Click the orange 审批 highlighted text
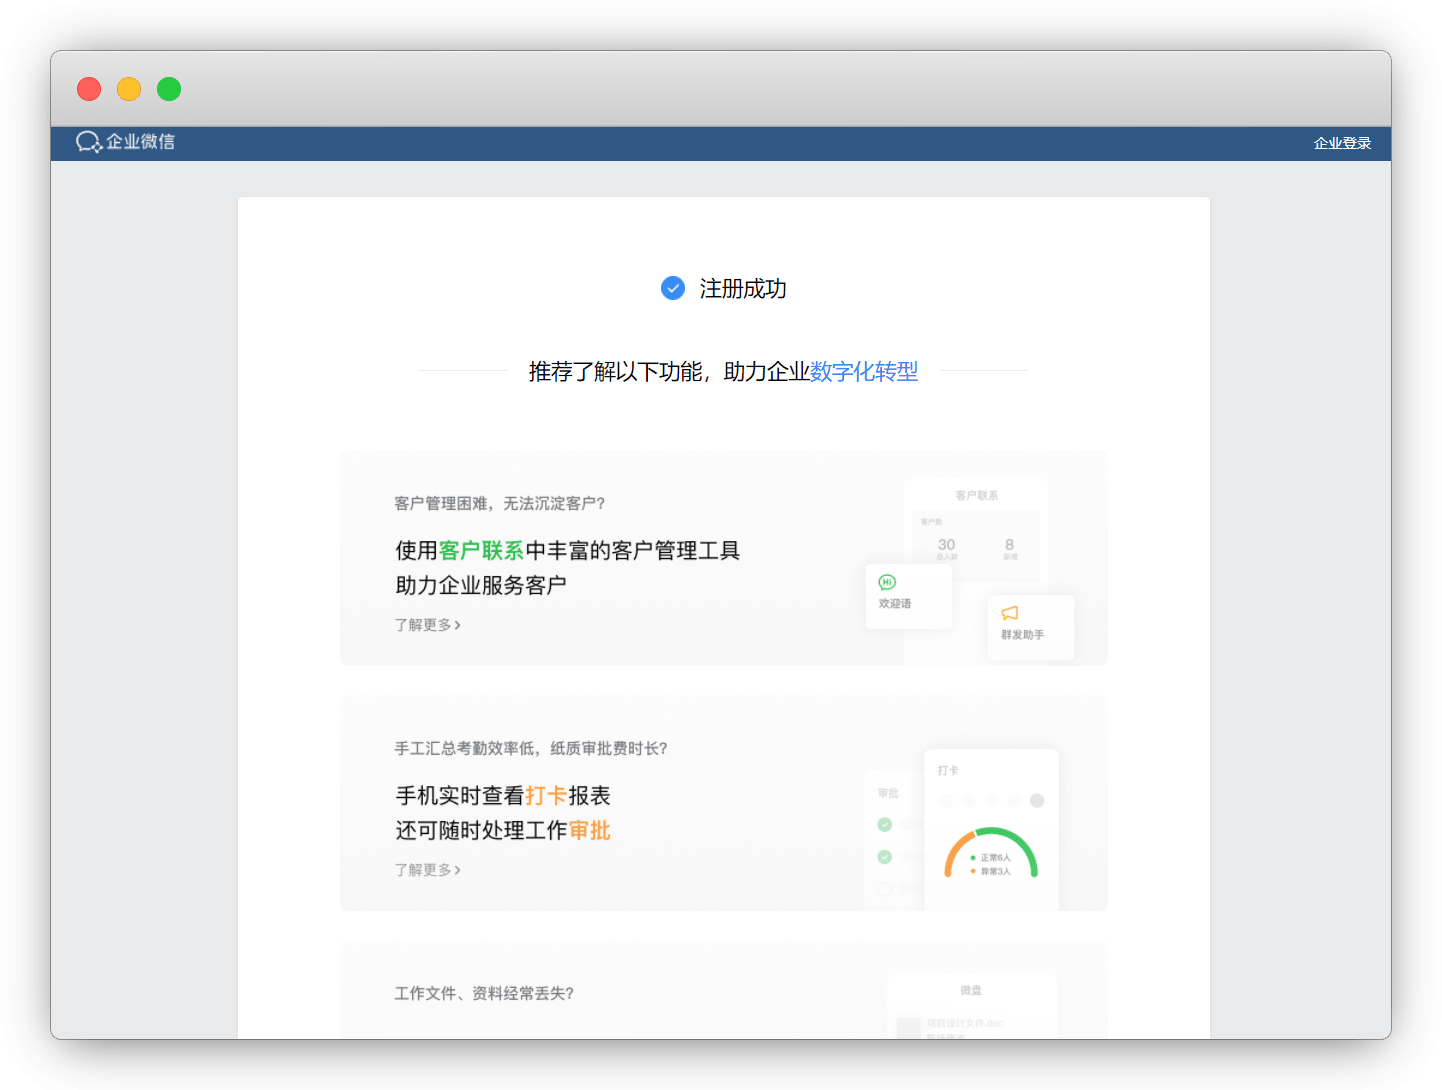The width and height of the screenshot is (1442, 1090). tap(589, 831)
